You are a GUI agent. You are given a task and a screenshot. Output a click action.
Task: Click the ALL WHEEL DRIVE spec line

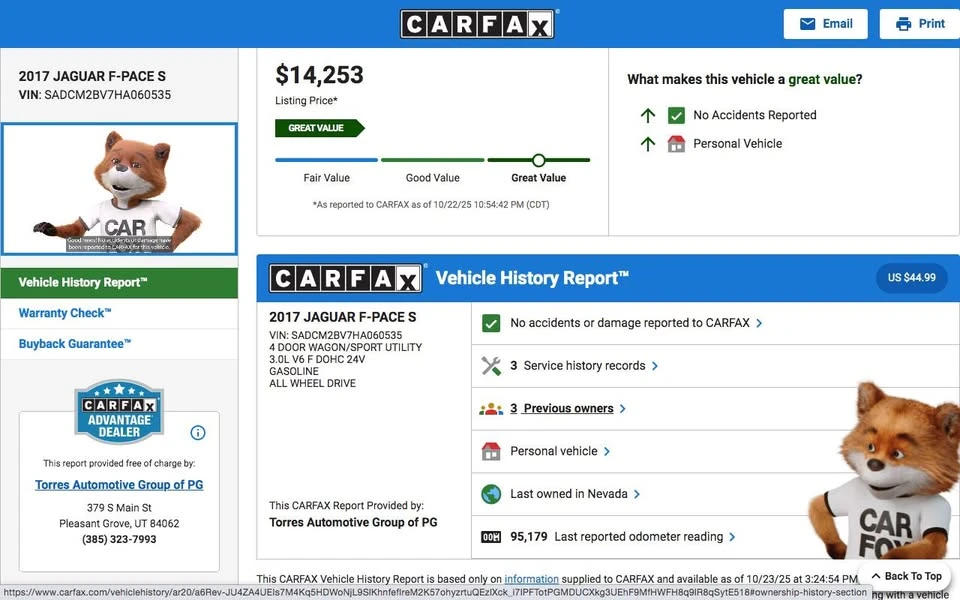pyautogui.click(x=312, y=383)
